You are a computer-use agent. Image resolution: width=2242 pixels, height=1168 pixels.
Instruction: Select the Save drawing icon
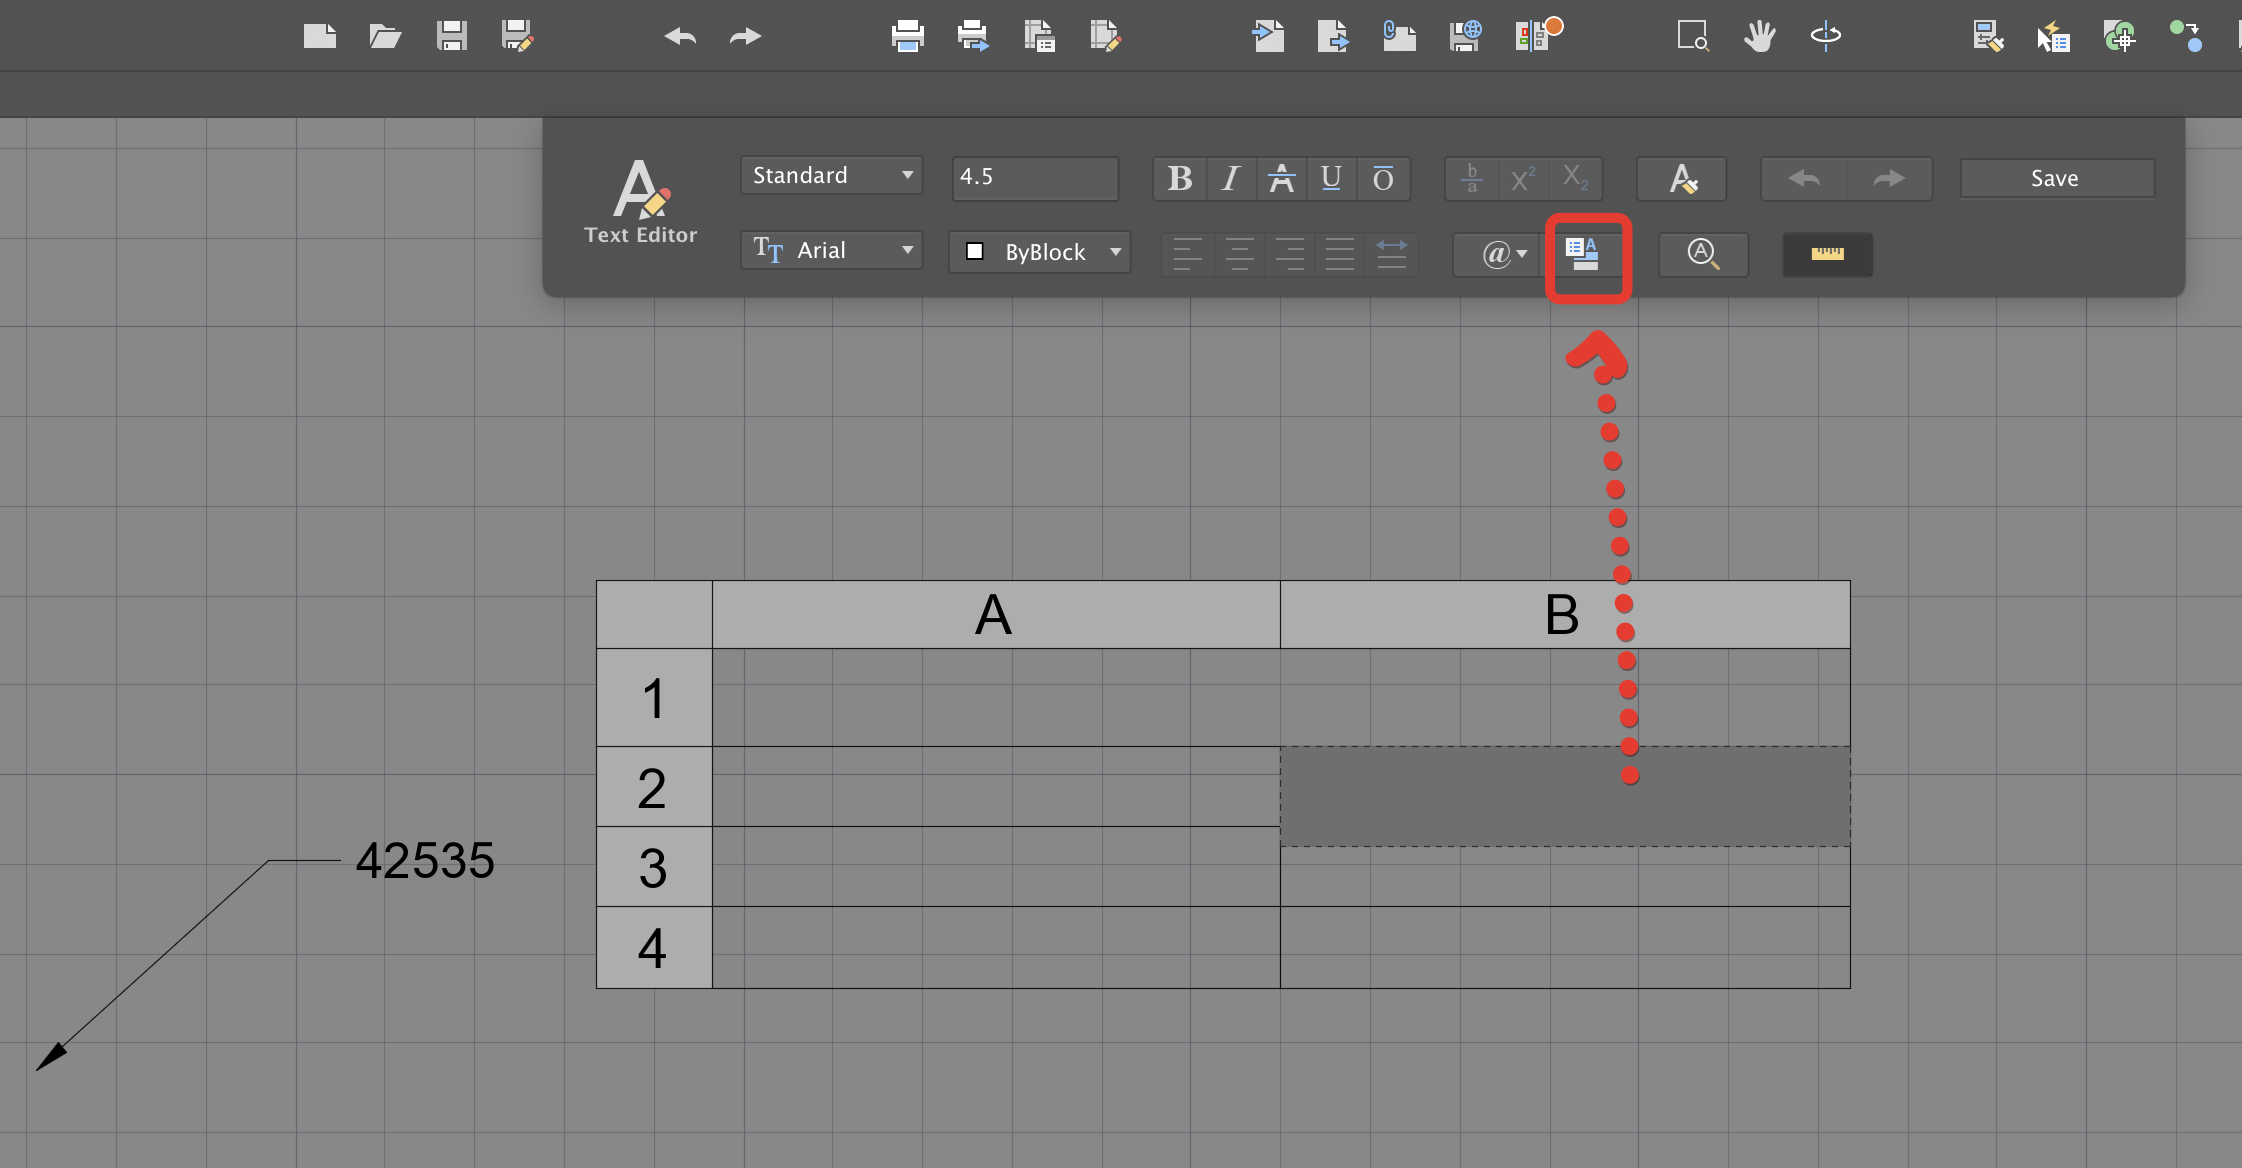(450, 36)
